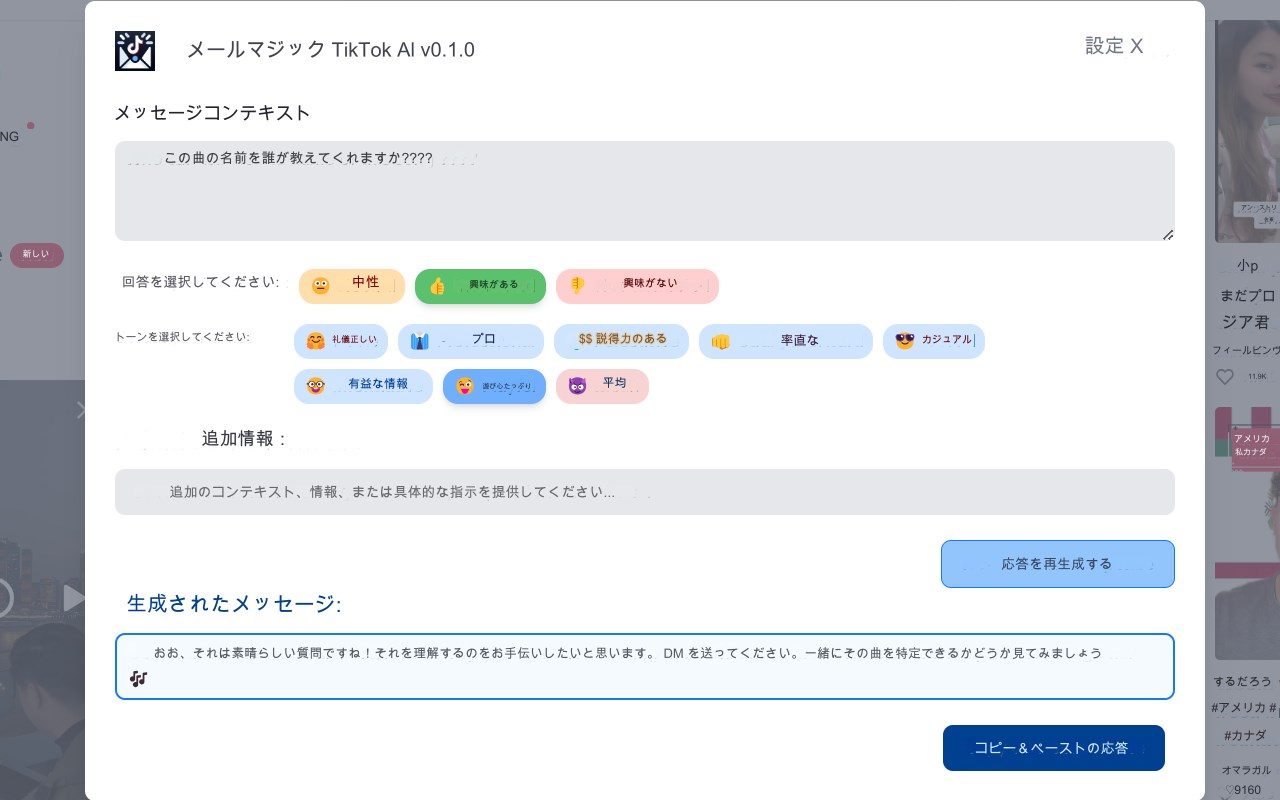Choose the 有益な情報 informative tone
Viewport: 1280px width, 800px height.
point(363,386)
